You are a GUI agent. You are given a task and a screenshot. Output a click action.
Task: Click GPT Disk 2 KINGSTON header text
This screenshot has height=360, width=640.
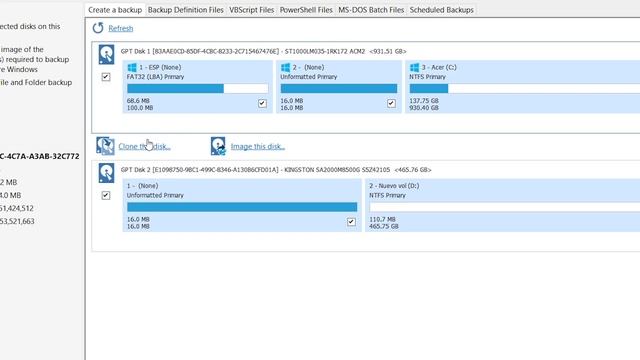tap(276, 170)
